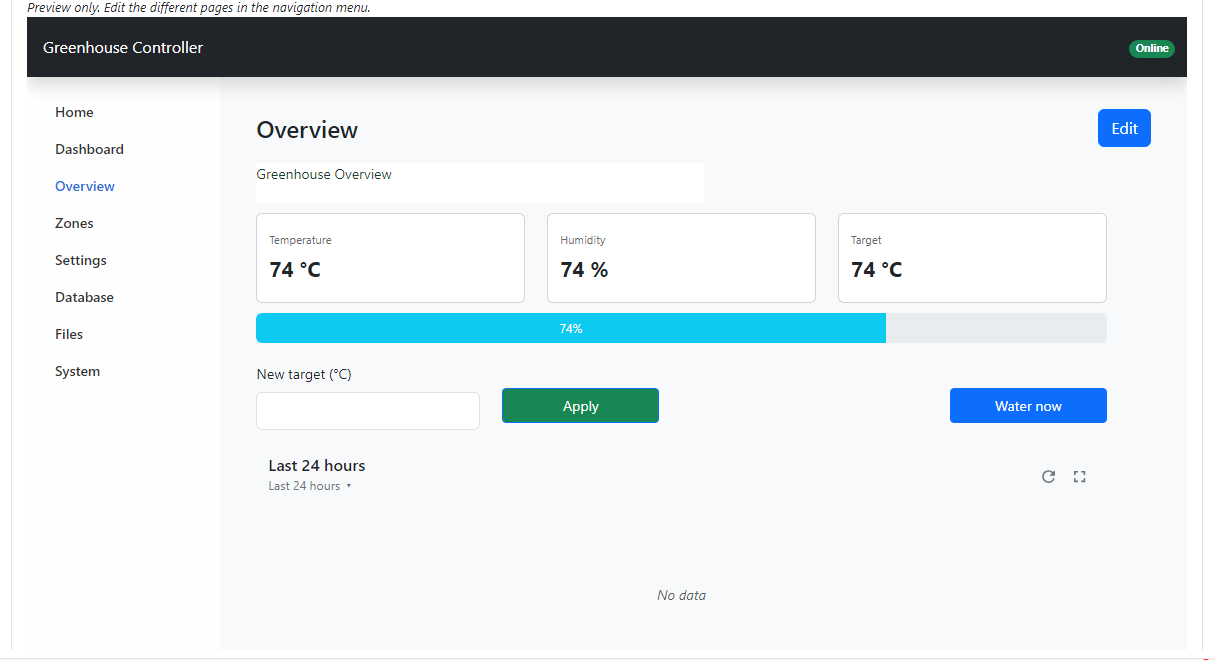Open Files in the sidebar

point(69,334)
